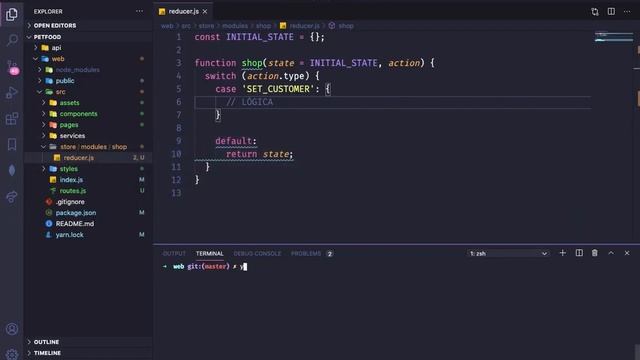Click the editor minimap
The height and width of the screenshot is (360, 640).
click(x=613, y=38)
